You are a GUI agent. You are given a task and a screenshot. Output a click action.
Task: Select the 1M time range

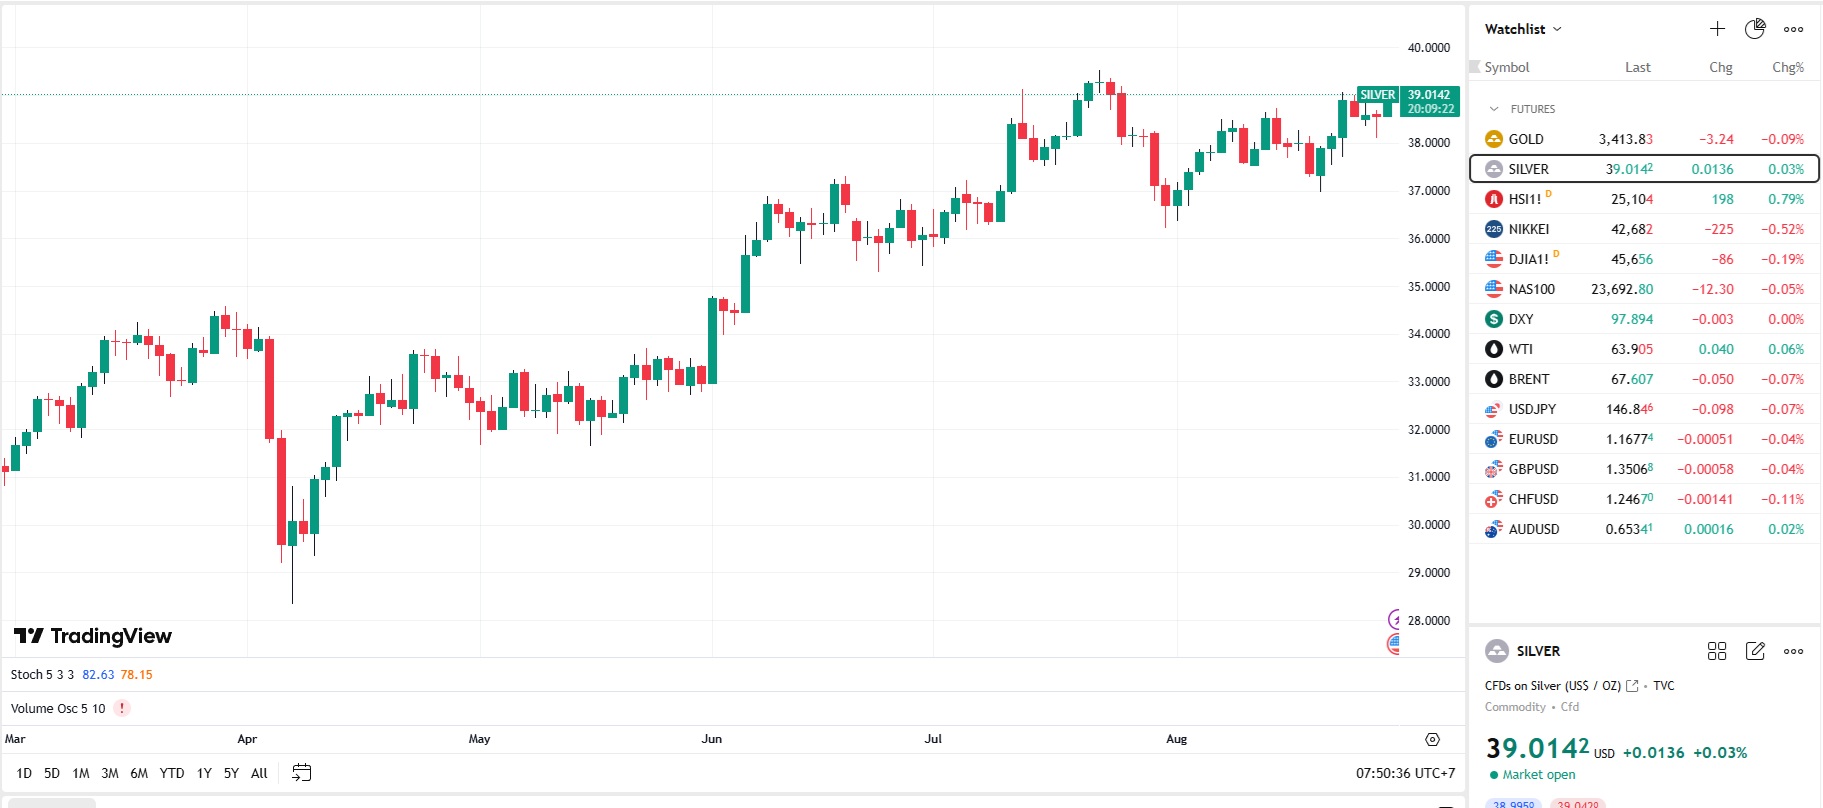click(81, 773)
